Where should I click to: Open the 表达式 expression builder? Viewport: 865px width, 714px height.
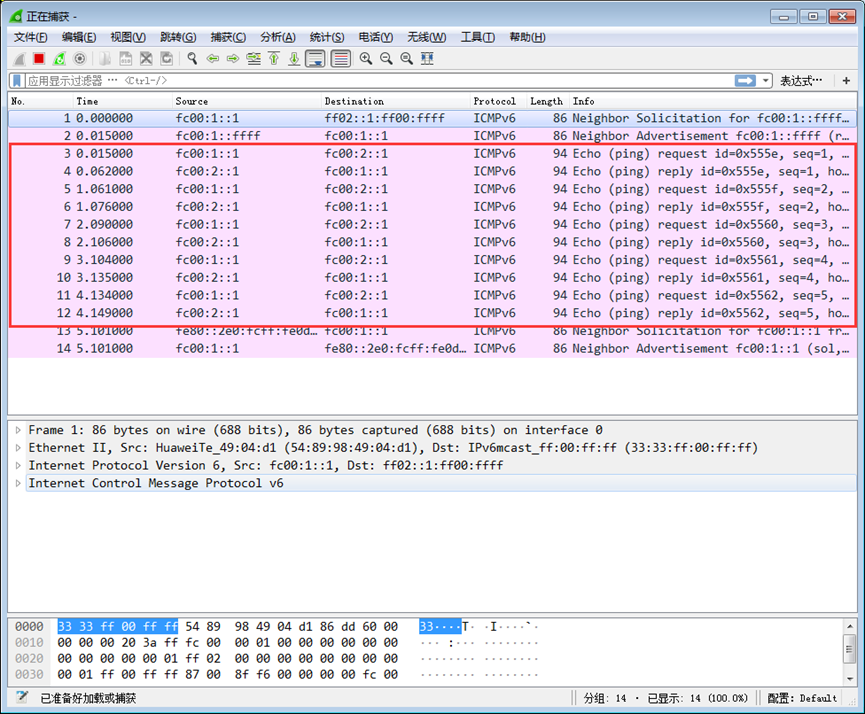pos(800,81)
